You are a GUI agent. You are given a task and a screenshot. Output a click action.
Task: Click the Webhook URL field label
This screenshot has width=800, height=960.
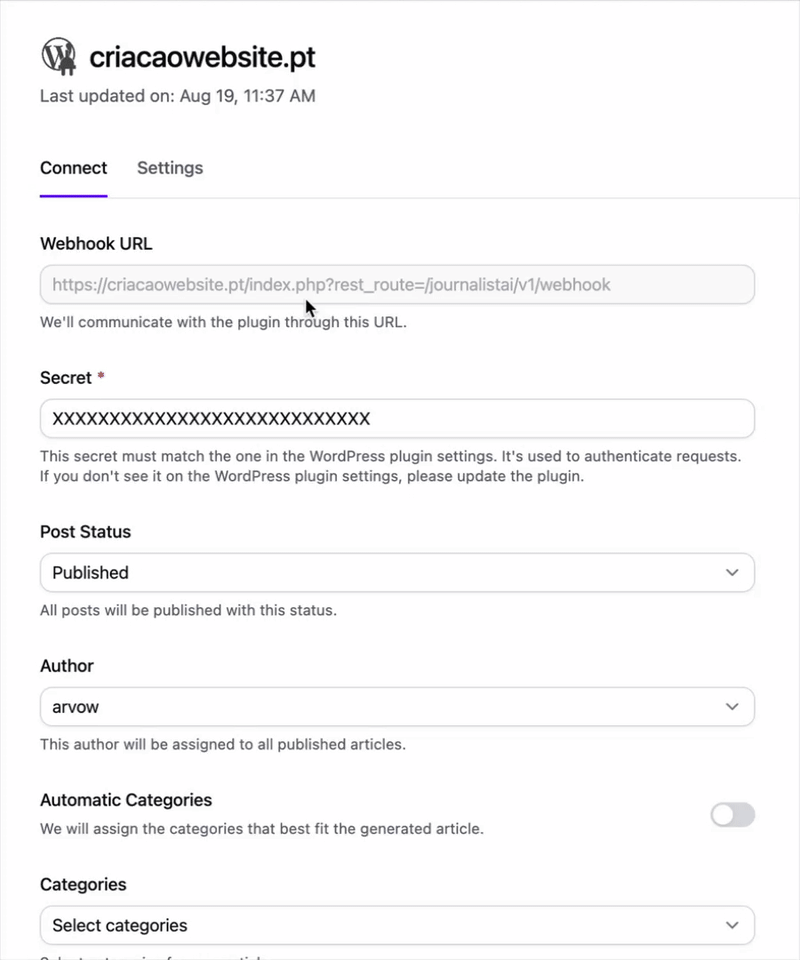[96, 244]
